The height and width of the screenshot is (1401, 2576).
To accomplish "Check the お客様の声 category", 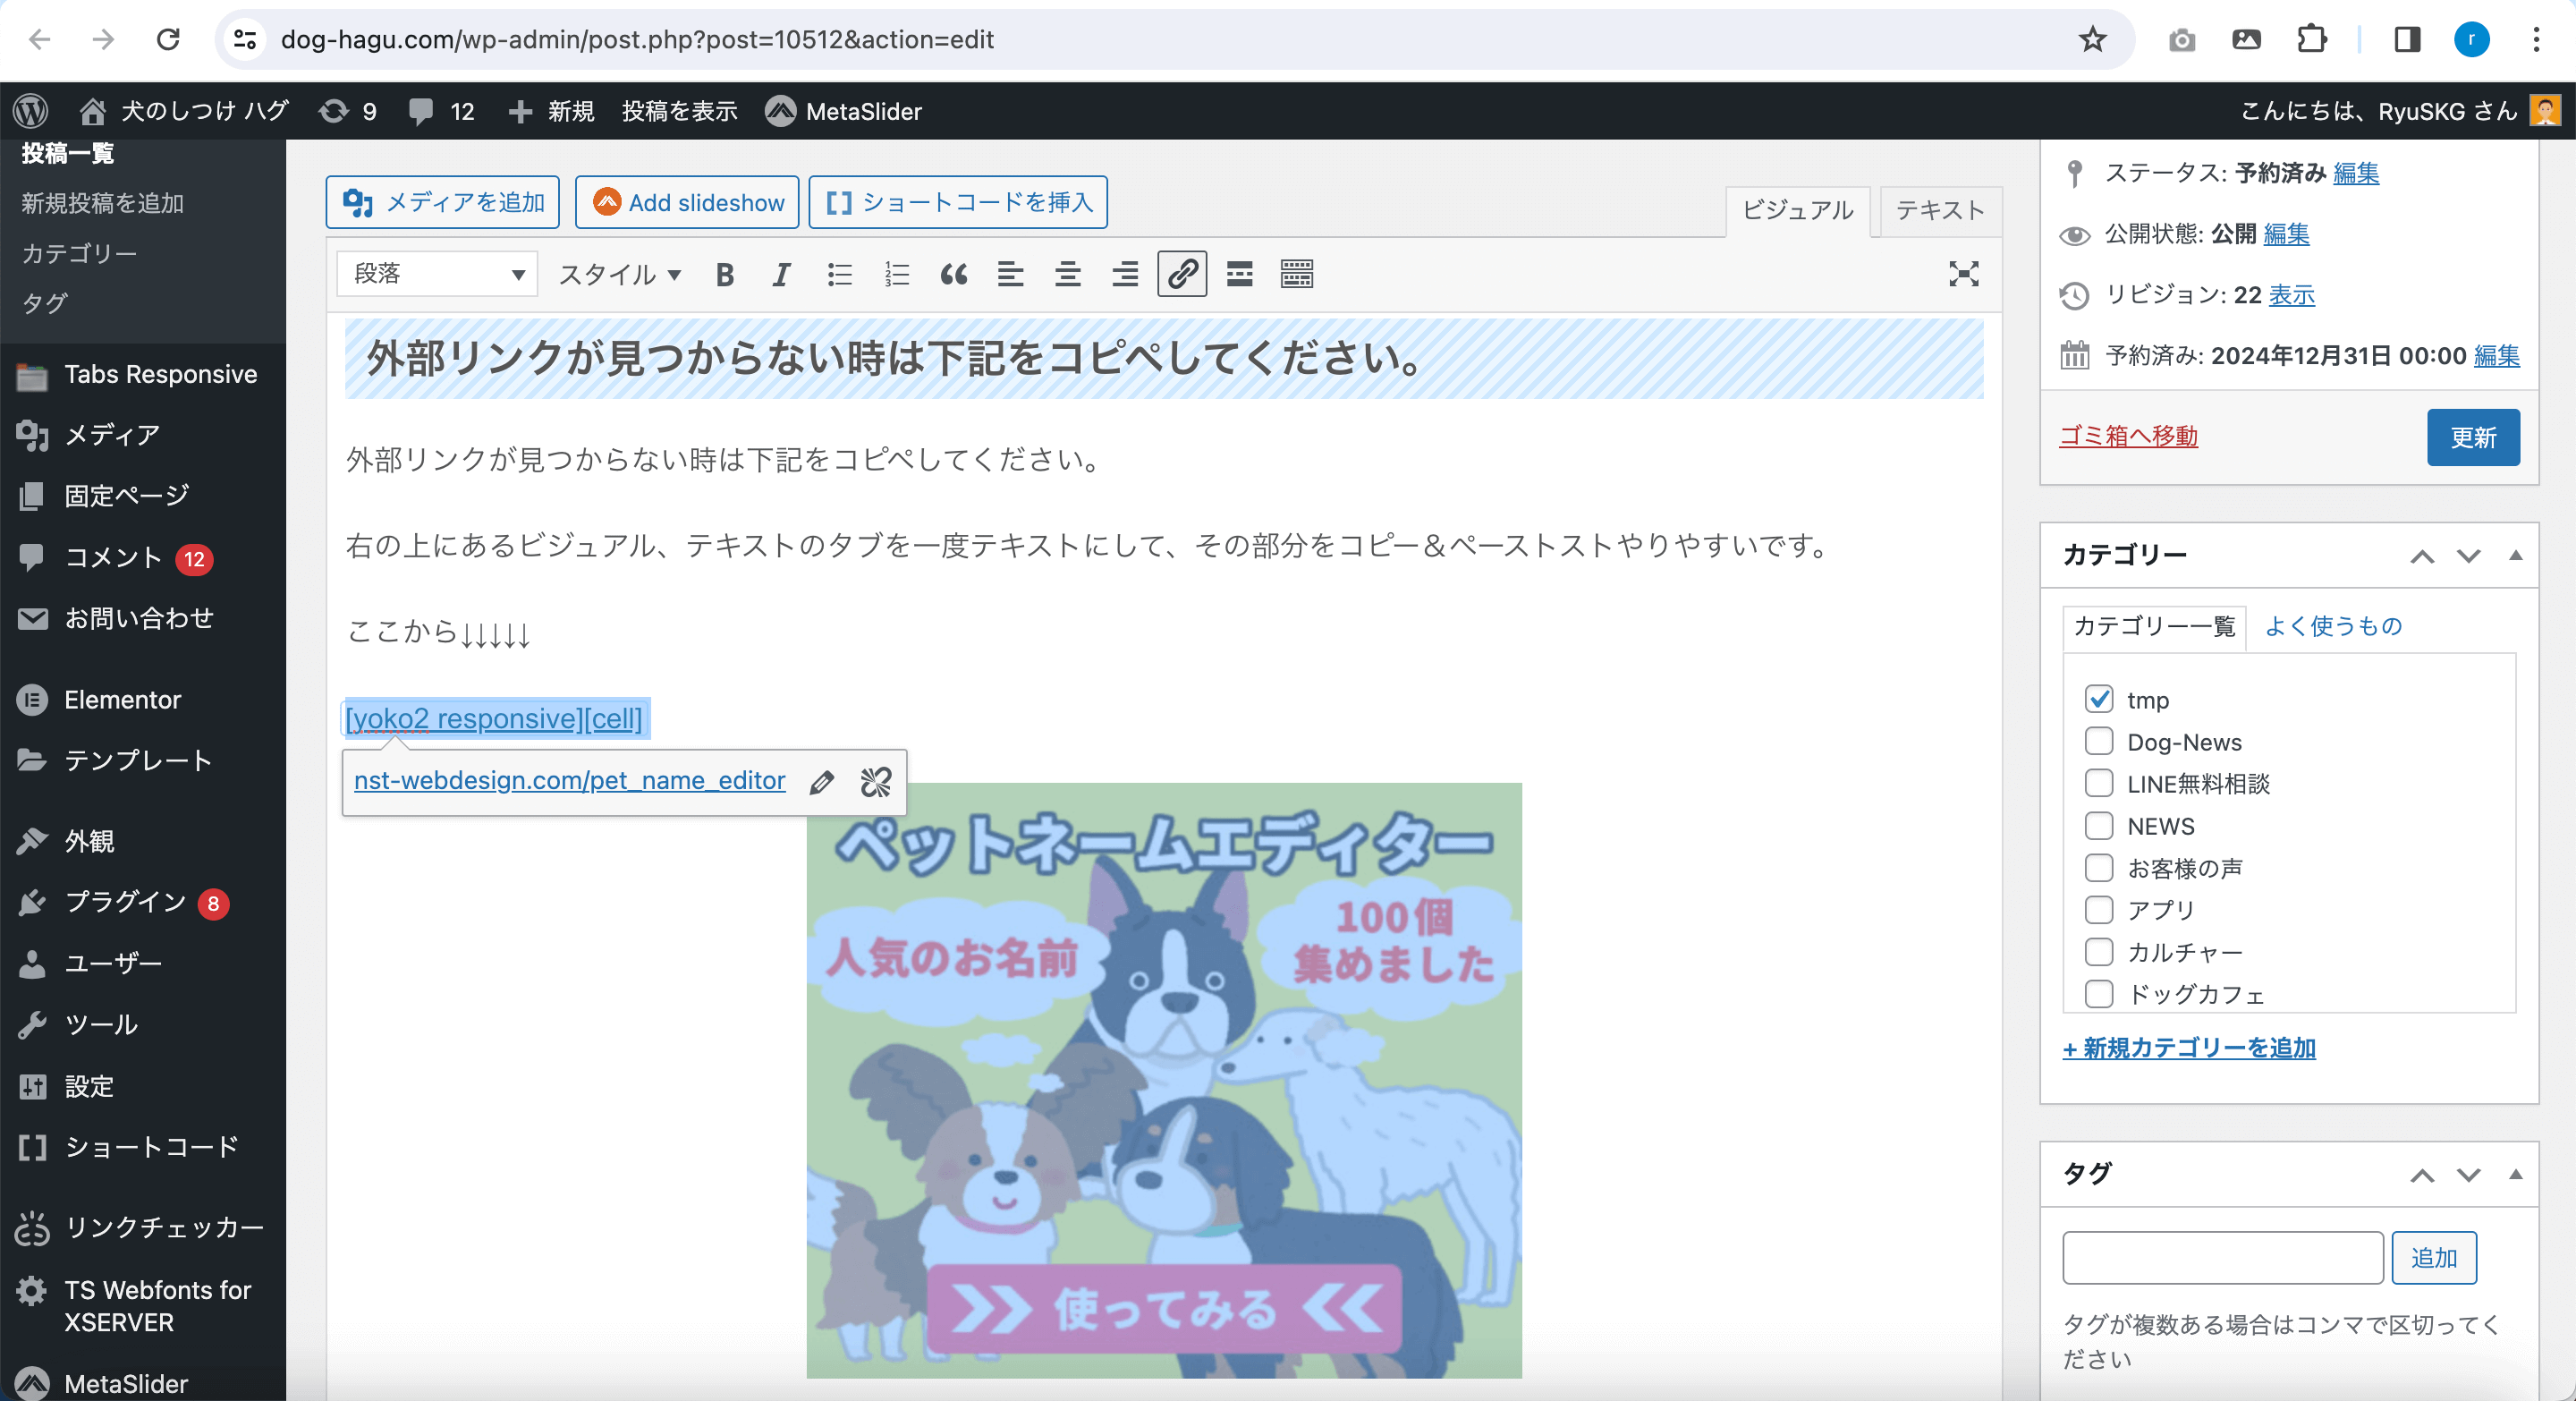I will (2099, 867).
